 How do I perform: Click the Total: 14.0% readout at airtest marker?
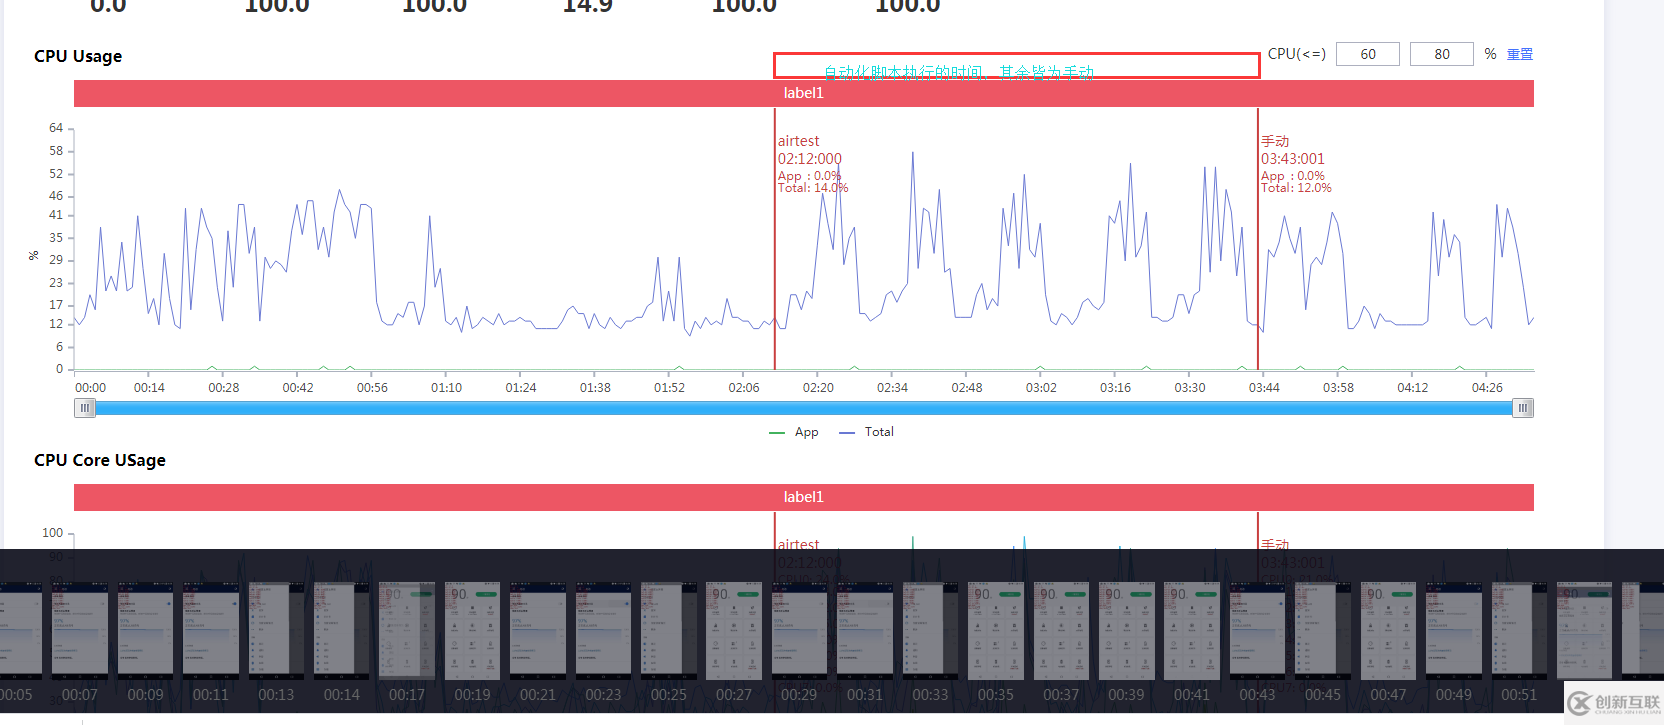(813, 188)
